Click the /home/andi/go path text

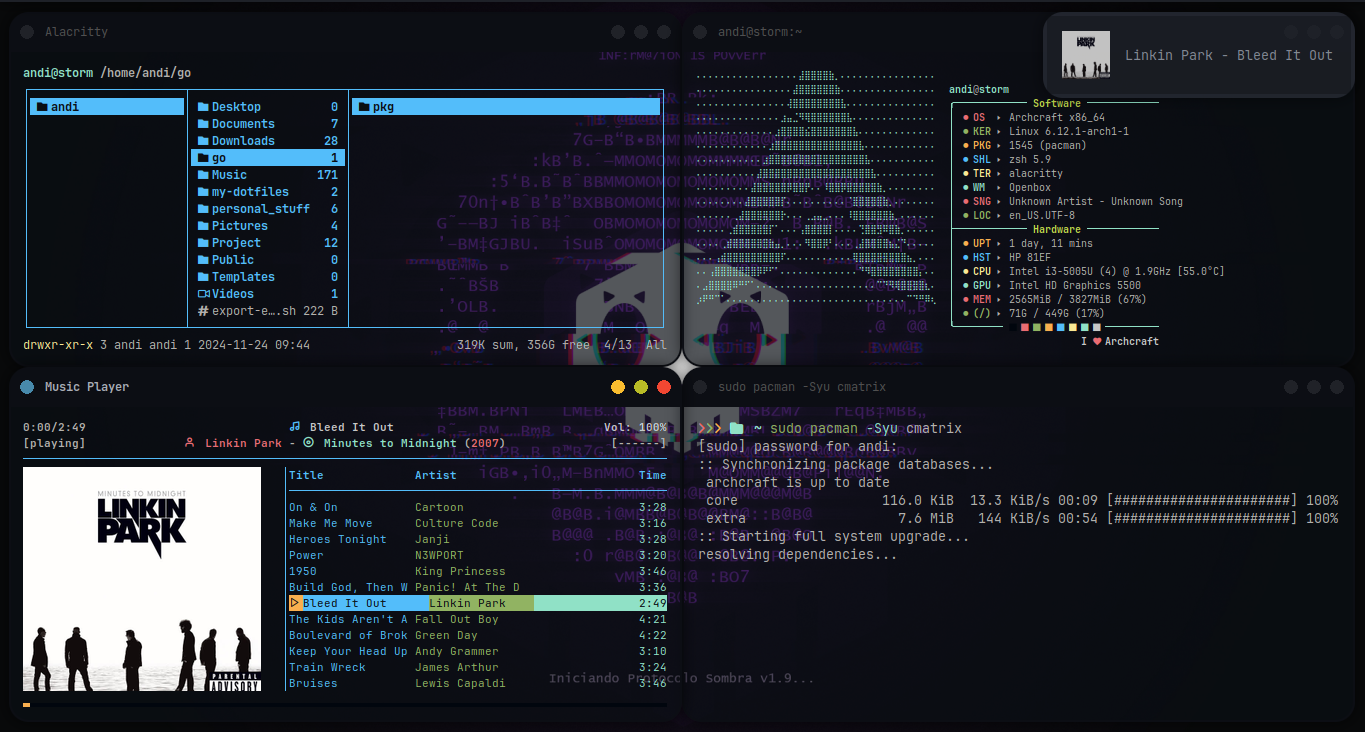[146, 73]
